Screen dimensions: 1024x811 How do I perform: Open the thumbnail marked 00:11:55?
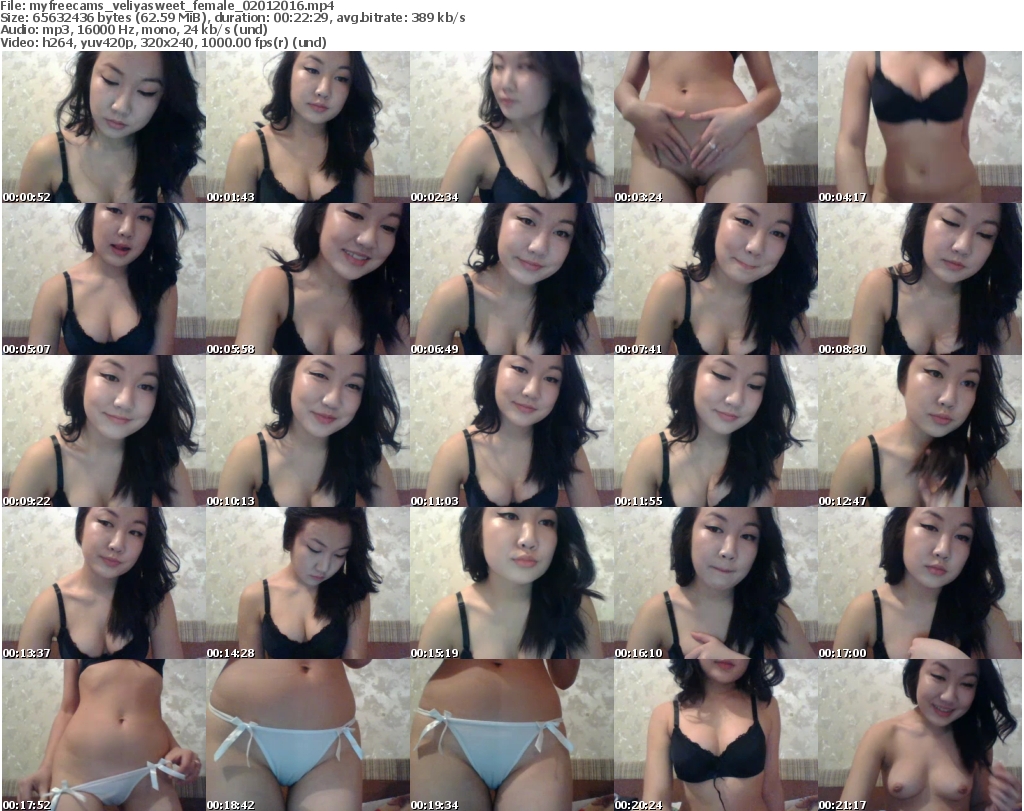(716, 432)
